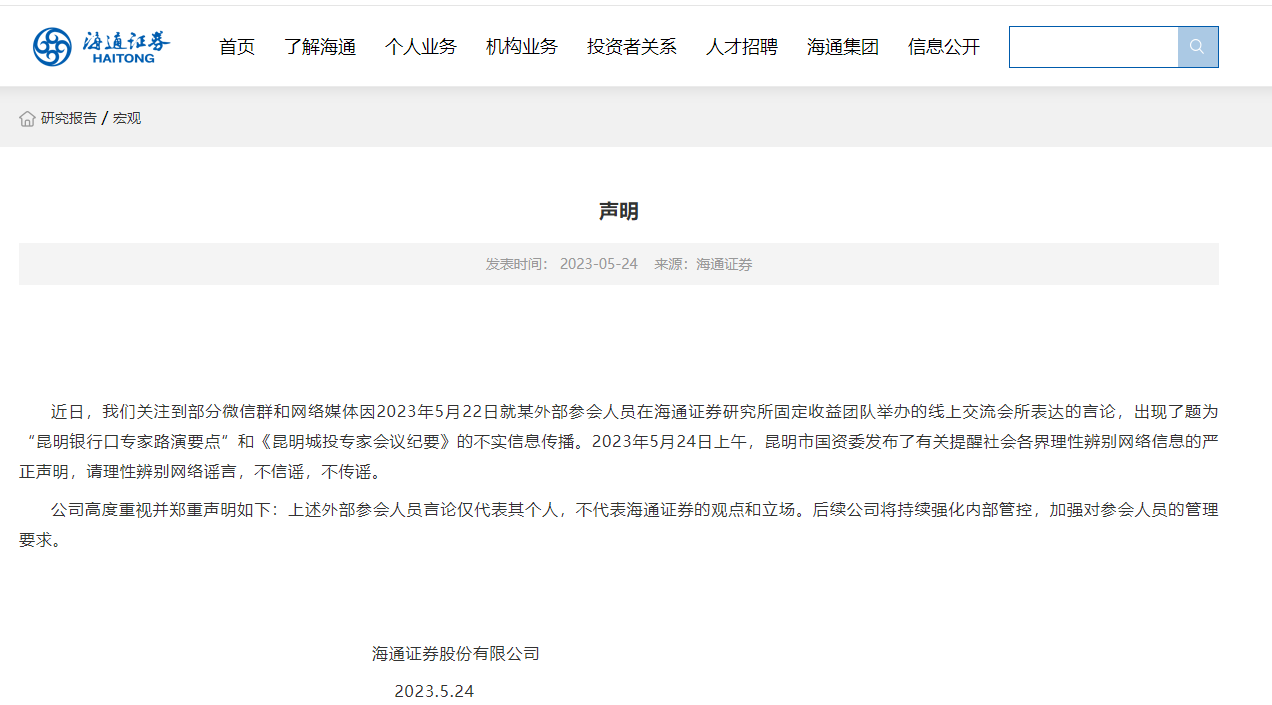This screenshot has height=705, width=1272.
Task: Open the 个人业务 menu
Action: coord(421,47)
